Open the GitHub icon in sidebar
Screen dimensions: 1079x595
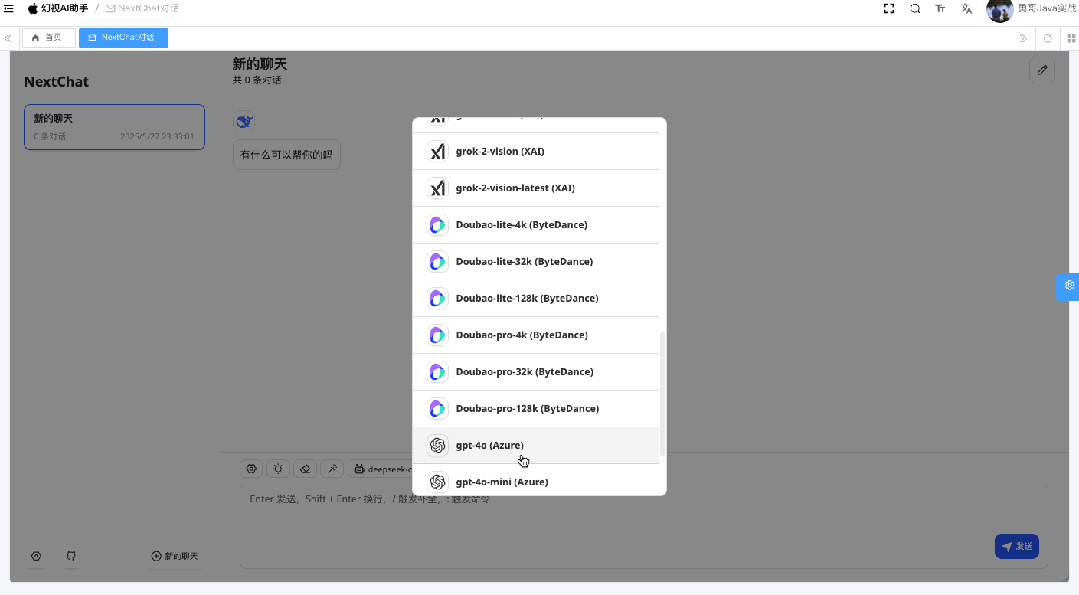pyautogui.click(x=71, y=556)
